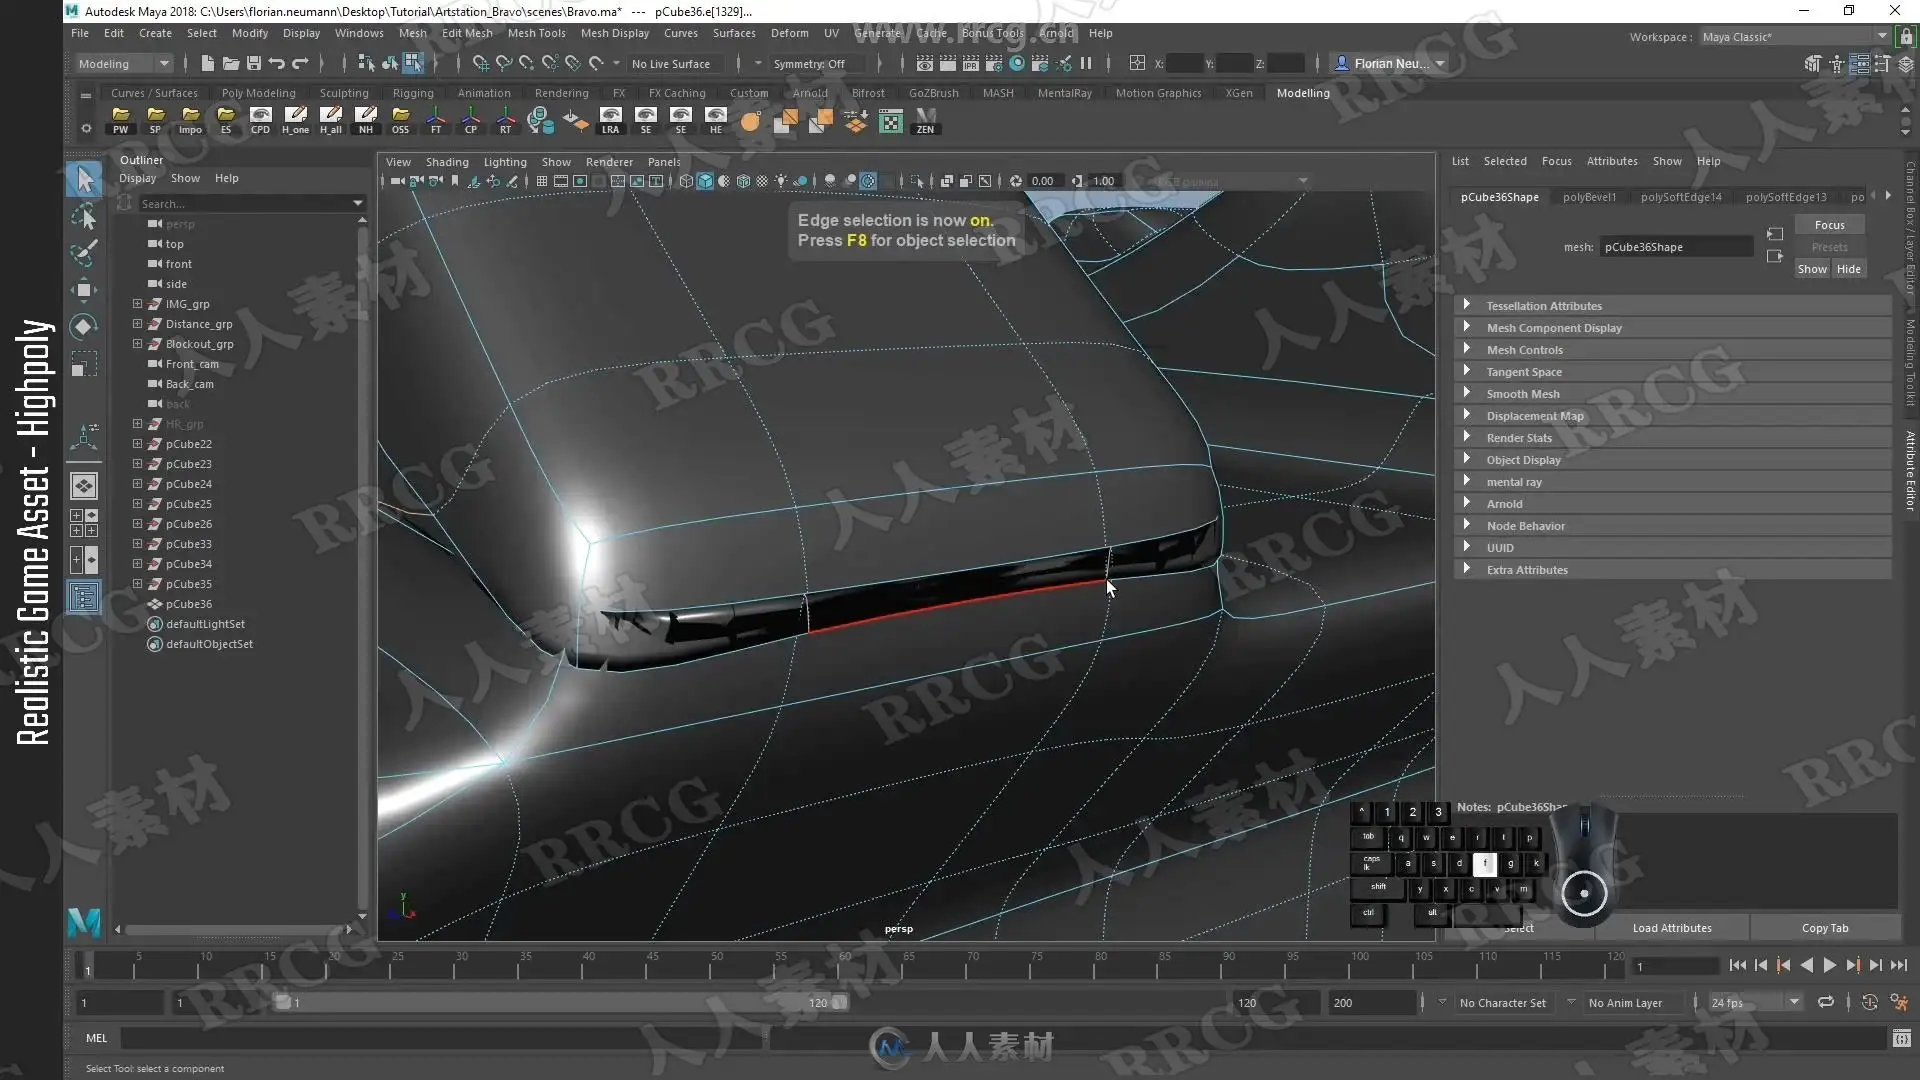Image resolution: width=1920 pixels, height=1080 pixels.
Task: Toggle auto keyframe button
Action: (x=1870, y=1002)
